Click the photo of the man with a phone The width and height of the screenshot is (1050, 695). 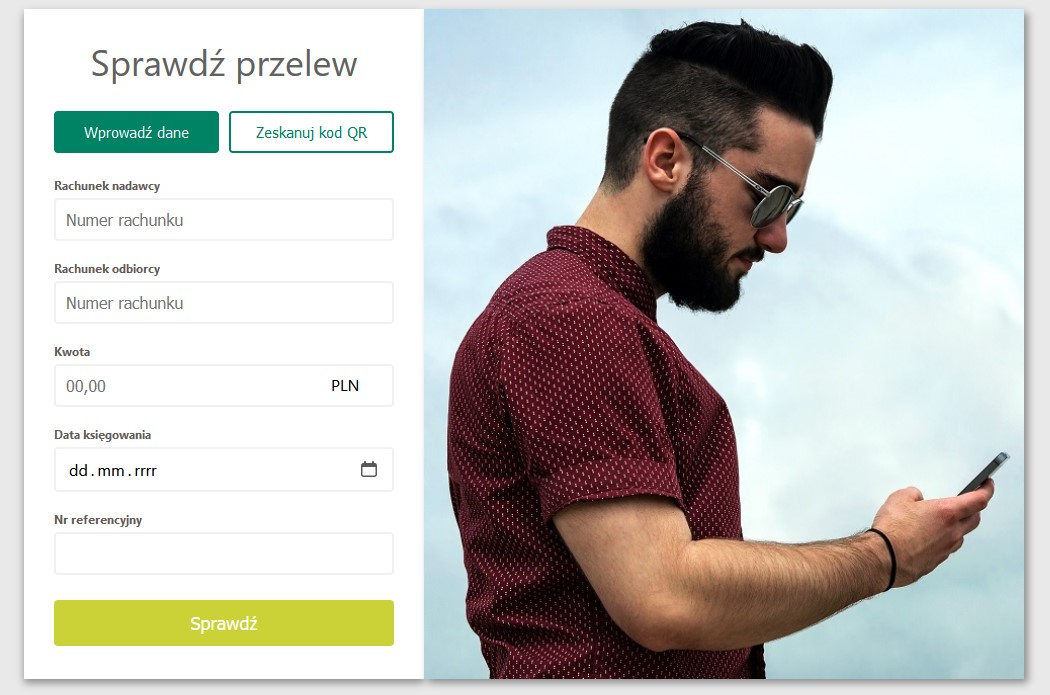coord(724,344)
